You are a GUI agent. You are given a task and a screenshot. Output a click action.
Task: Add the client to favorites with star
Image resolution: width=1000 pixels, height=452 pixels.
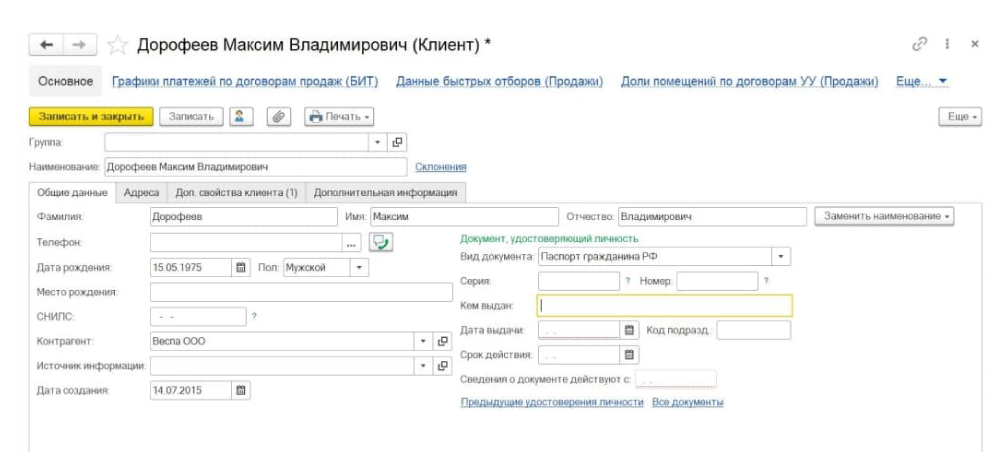(116, 46)
